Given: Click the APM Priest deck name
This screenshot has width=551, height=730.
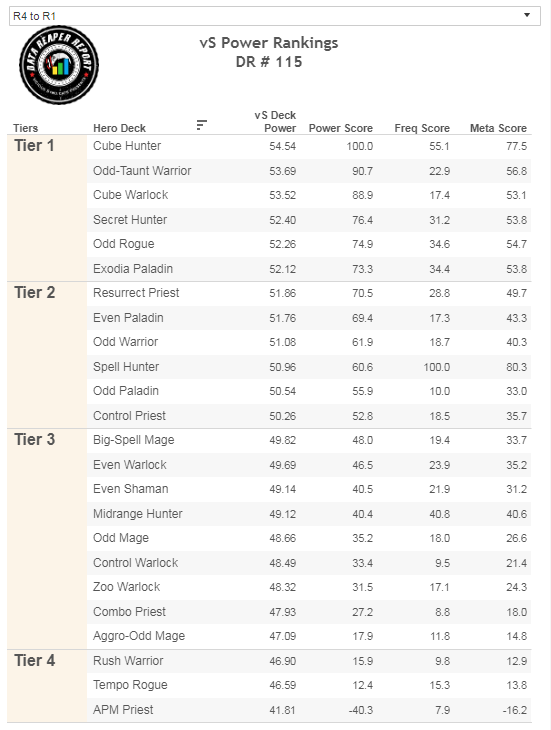Looking at the screenshot, I should [123, 710].
